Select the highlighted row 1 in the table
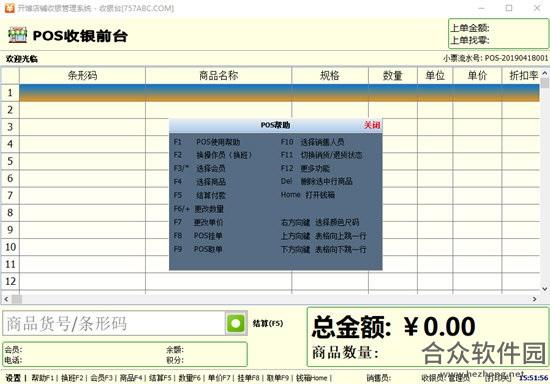 (x=280, y=93)
